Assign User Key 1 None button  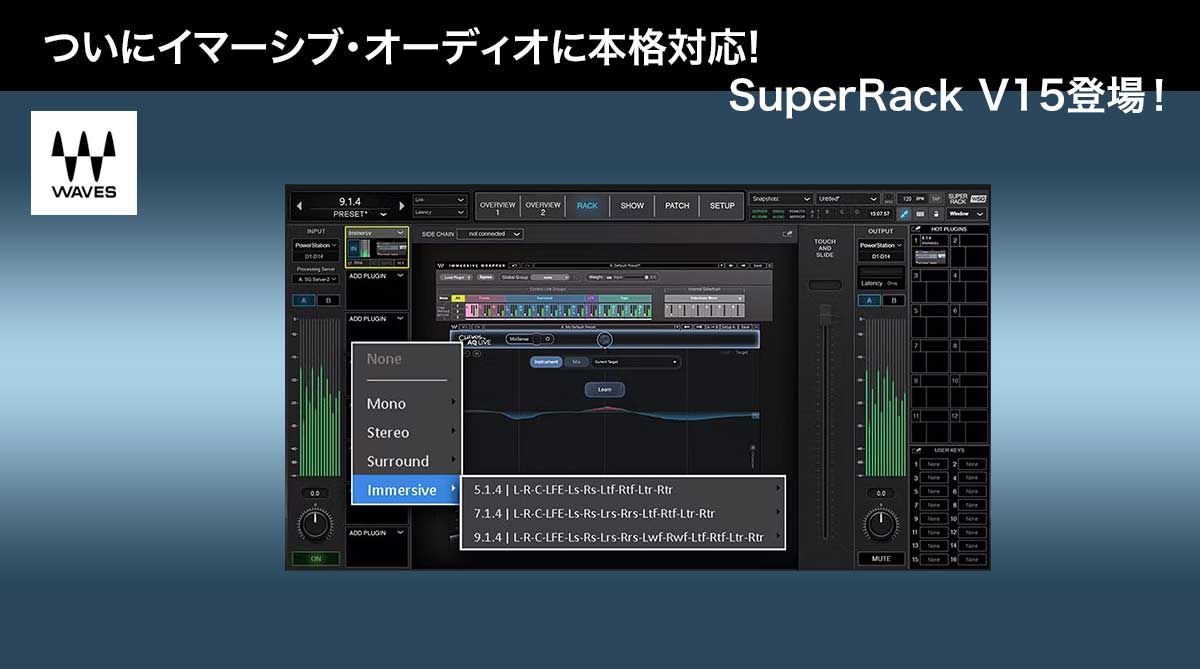coord(932,464)
